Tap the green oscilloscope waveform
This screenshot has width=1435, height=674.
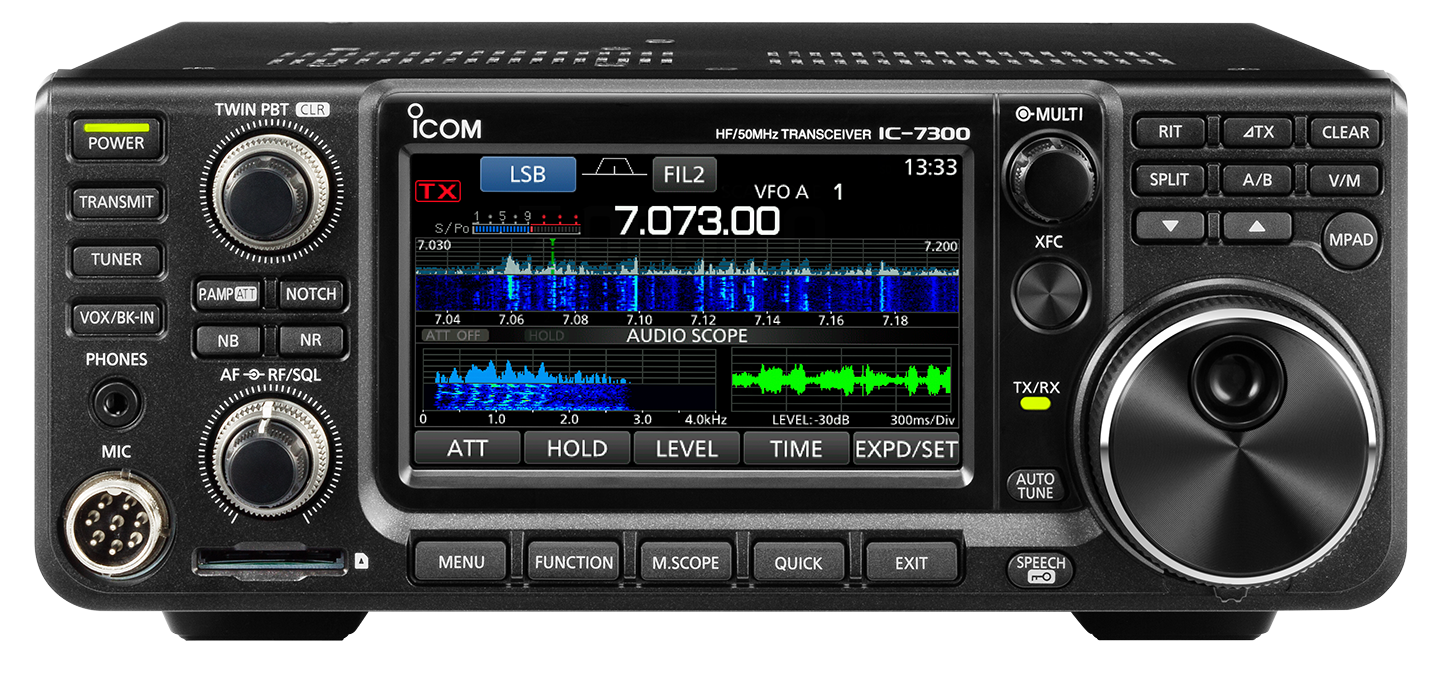pos(842,380)
